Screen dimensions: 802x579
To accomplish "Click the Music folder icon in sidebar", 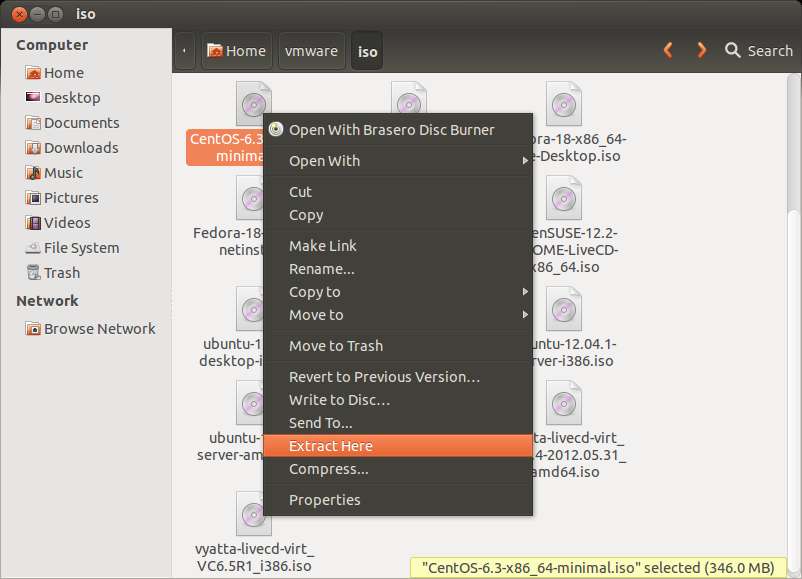I will click(33, 173).
